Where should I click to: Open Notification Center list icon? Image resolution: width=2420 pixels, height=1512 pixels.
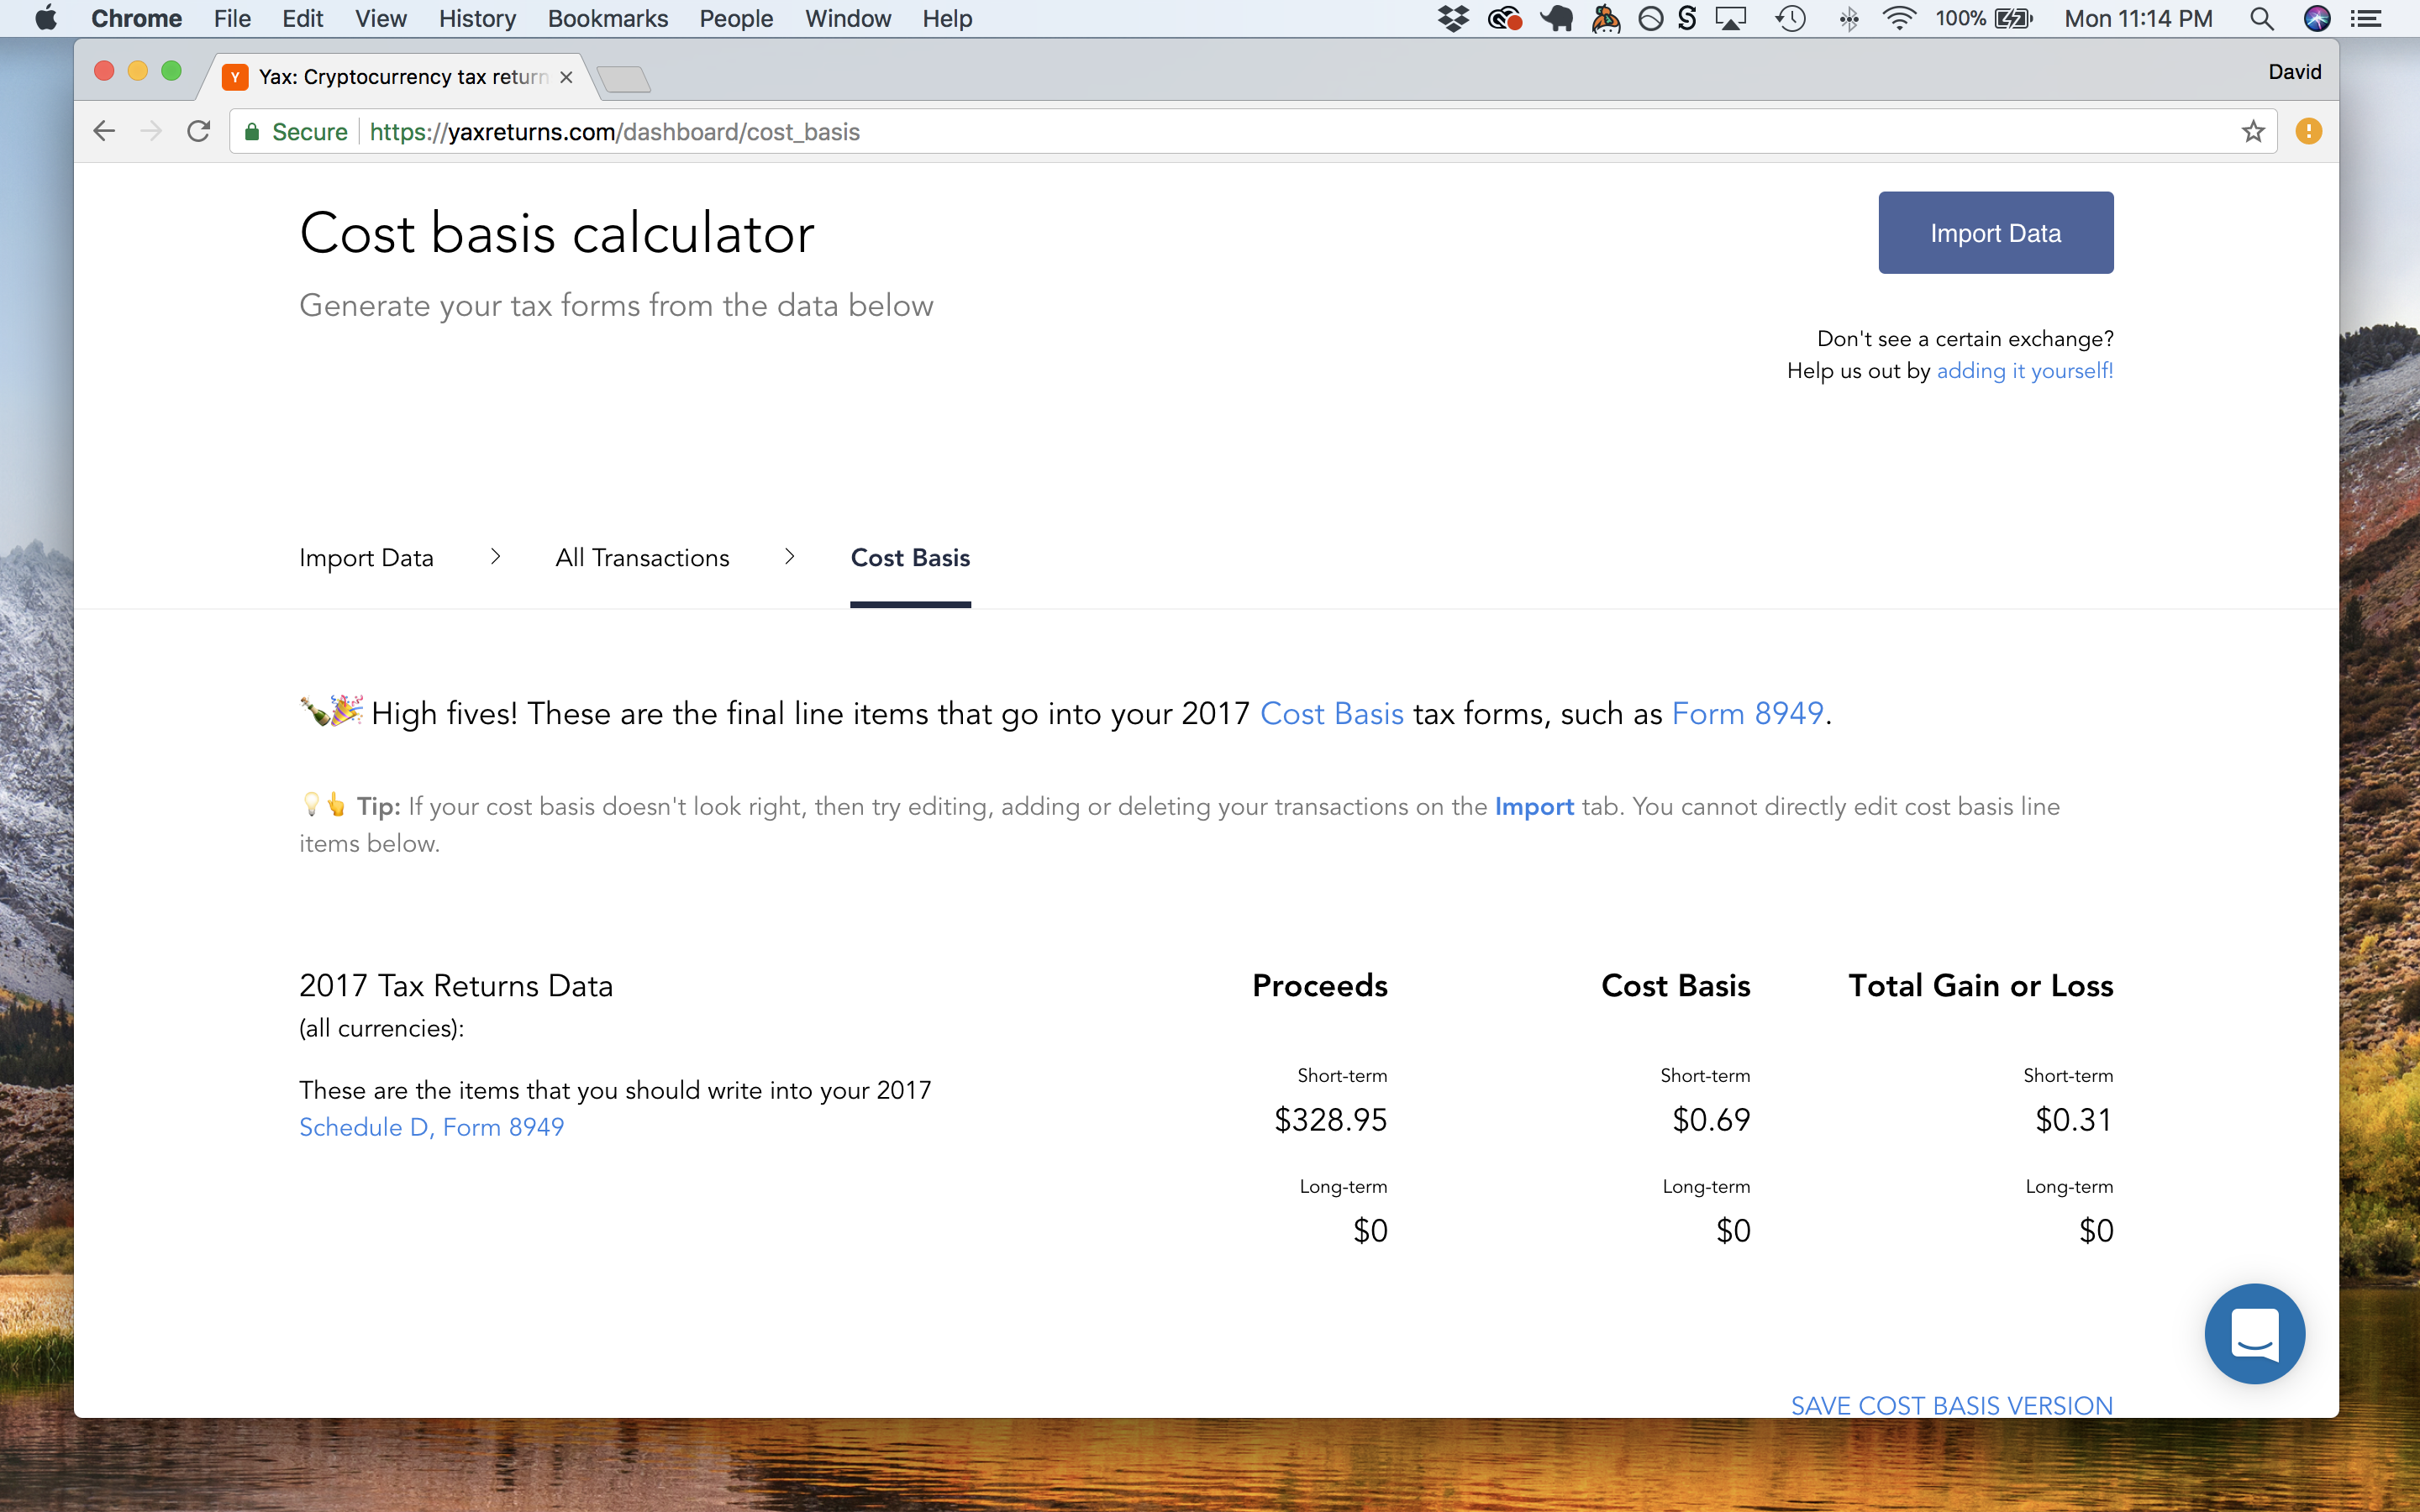point(2365,18)
